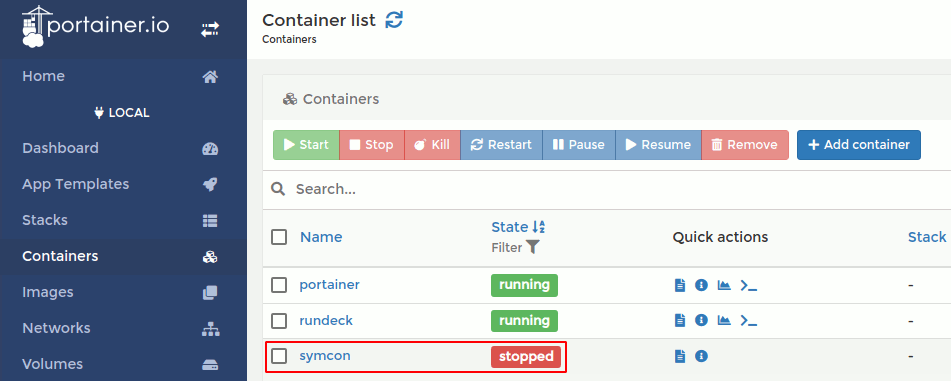Open console for rundeck container
951x381 pixels.
coord(749,320)
